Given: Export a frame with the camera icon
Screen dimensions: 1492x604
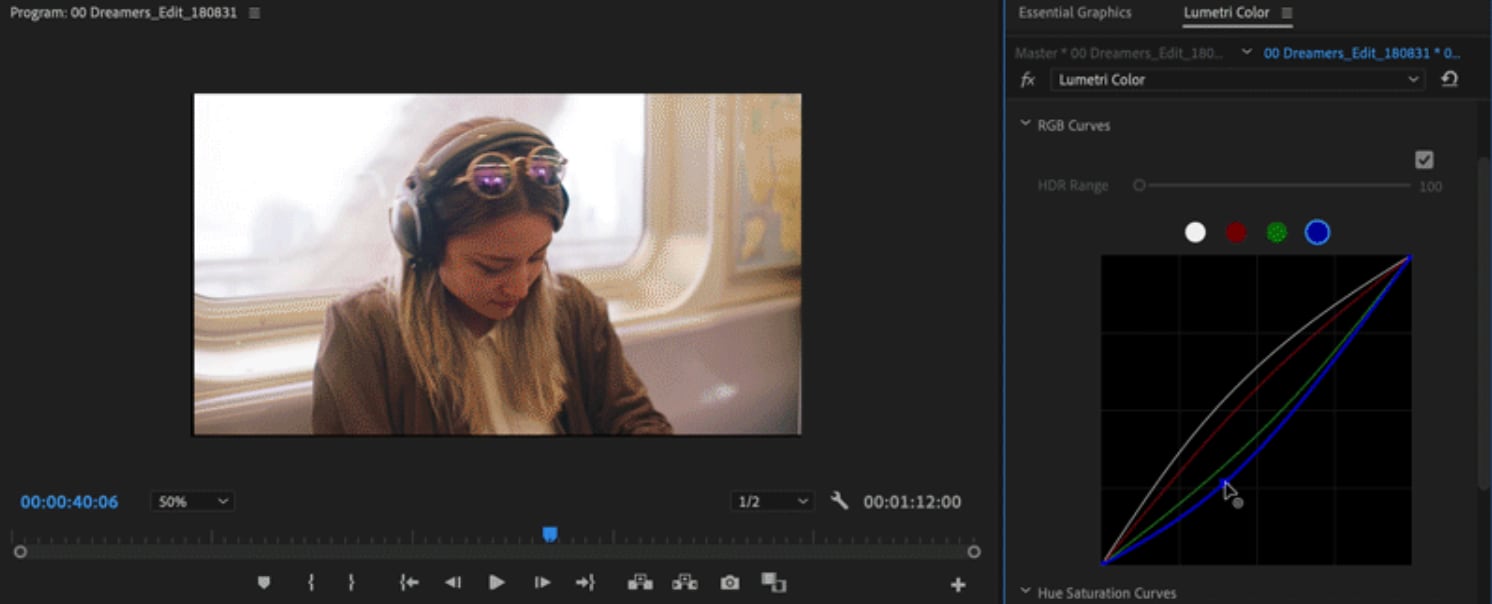Looking at the screenshot, I should (x=729, y=582).
